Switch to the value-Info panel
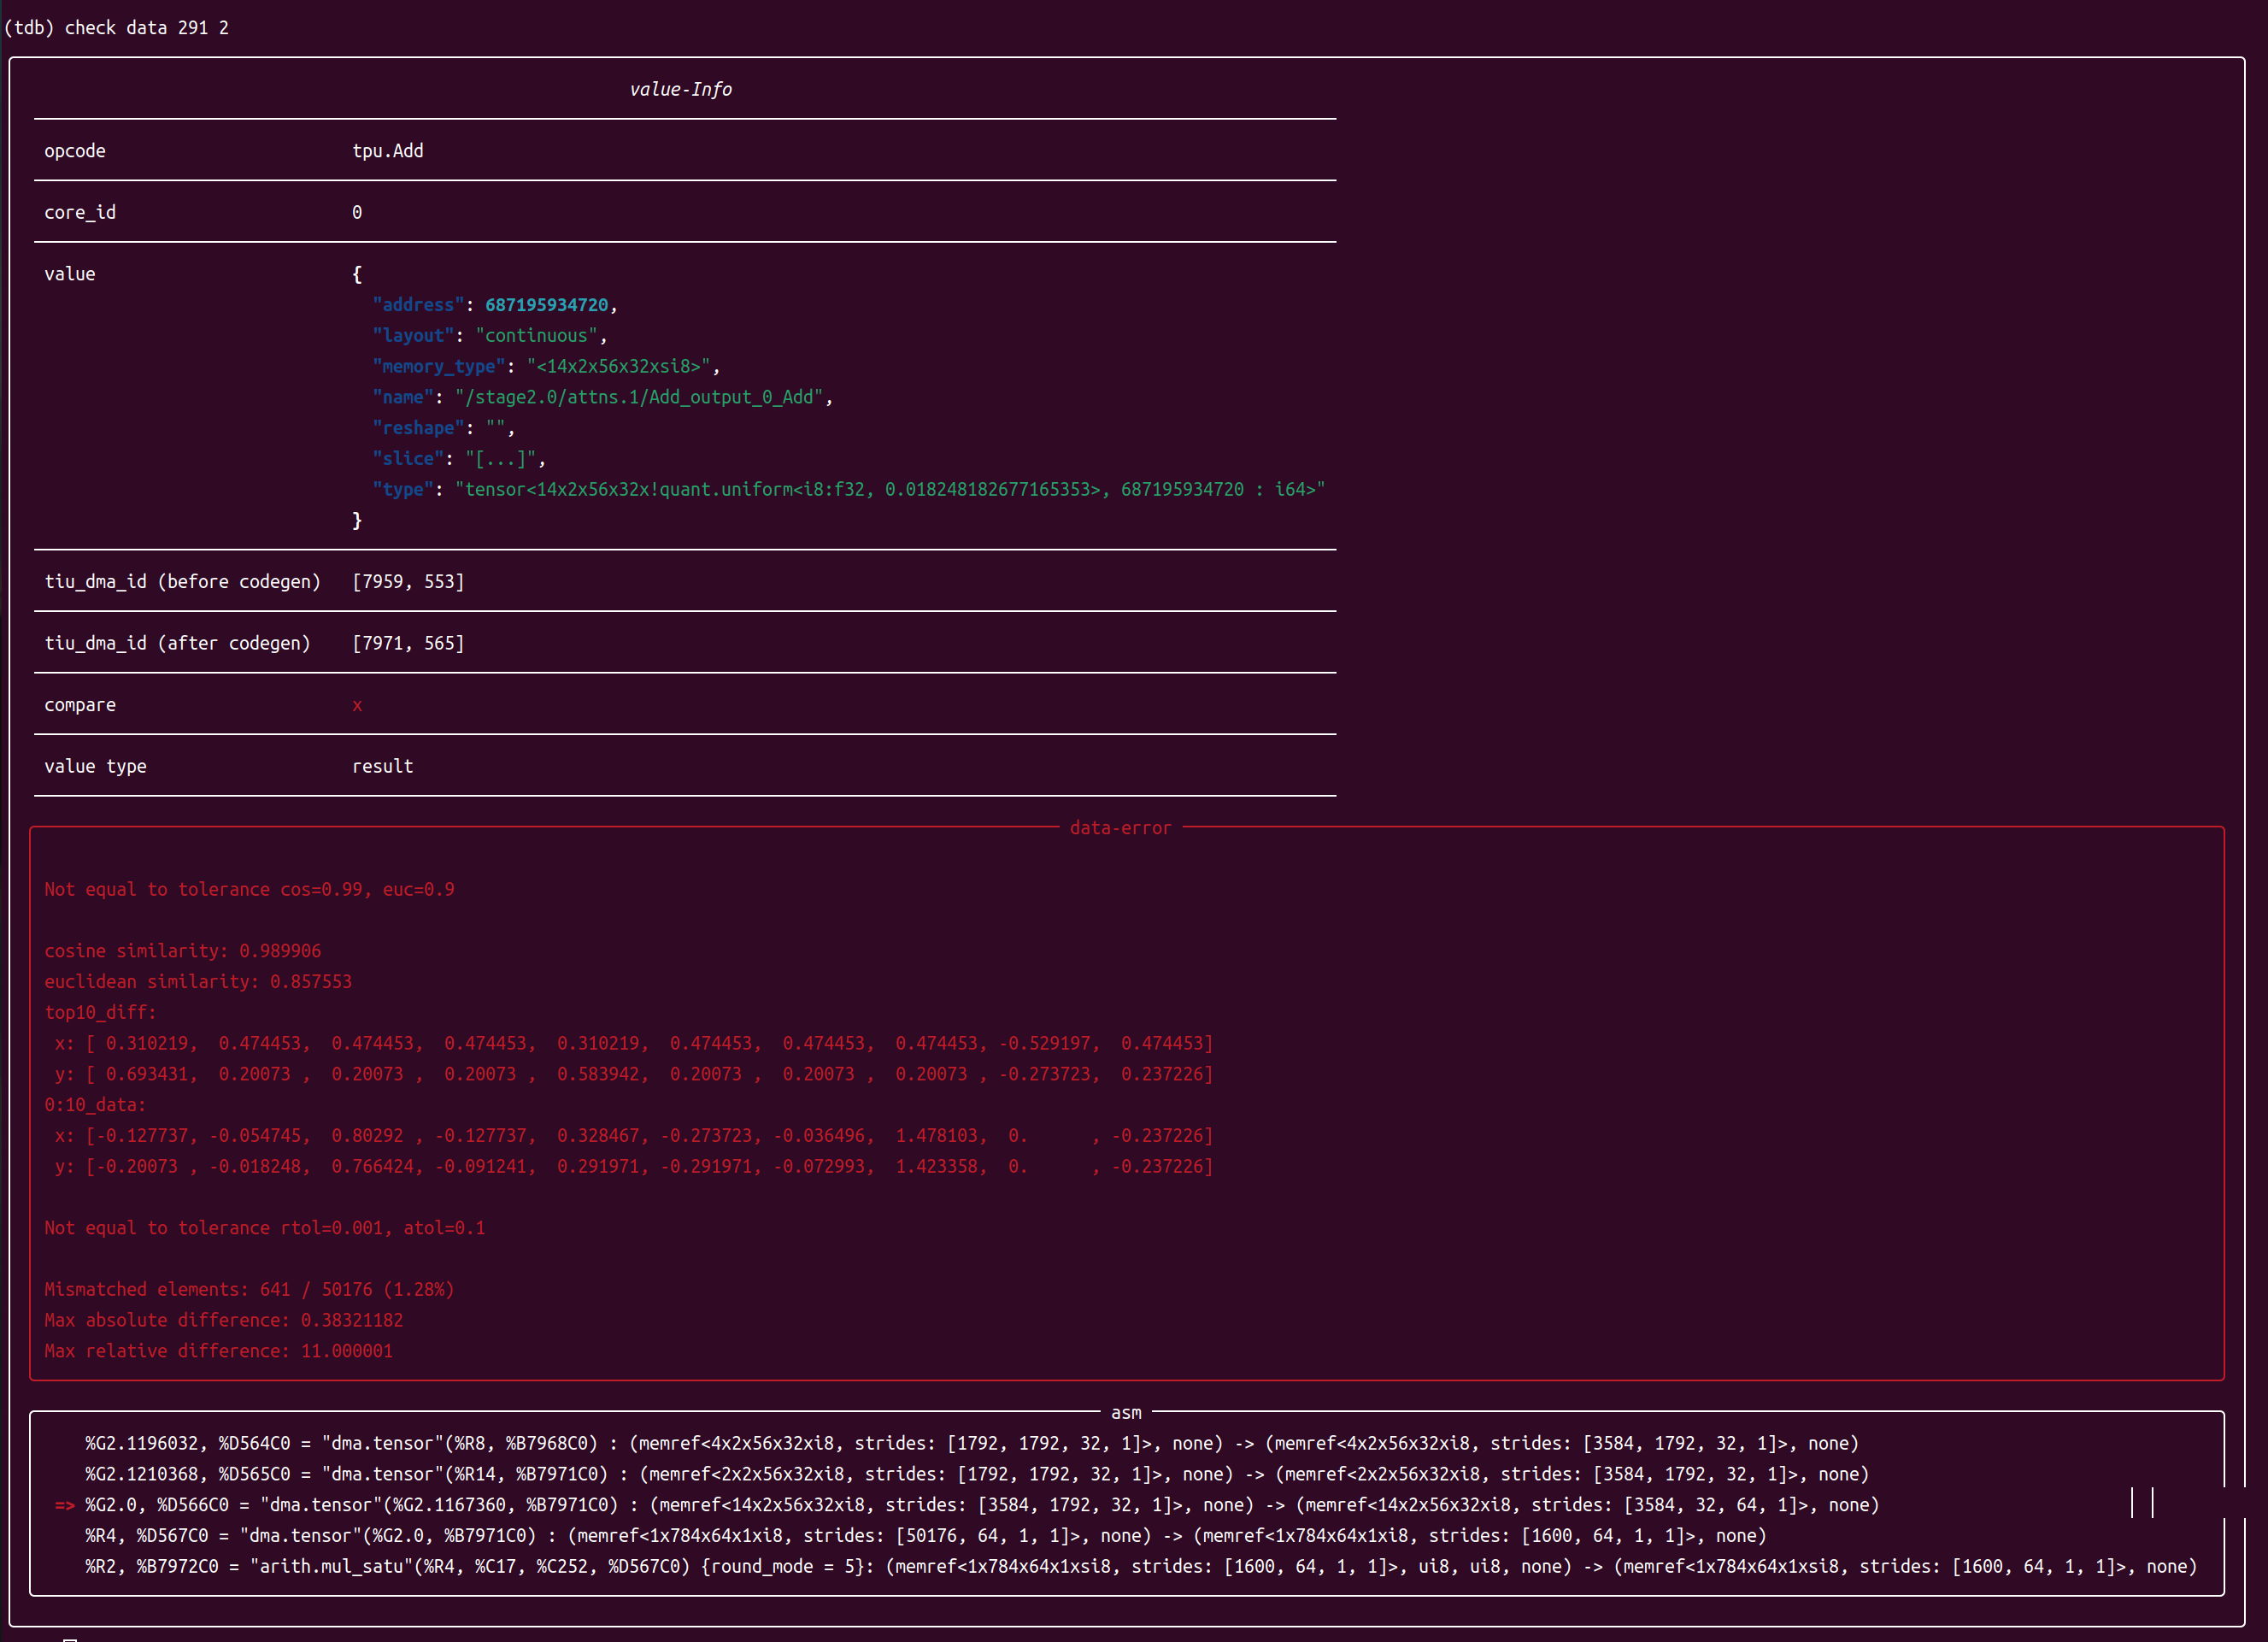The width and height of the screenshot is (2268, 1642). coord(681,89)
